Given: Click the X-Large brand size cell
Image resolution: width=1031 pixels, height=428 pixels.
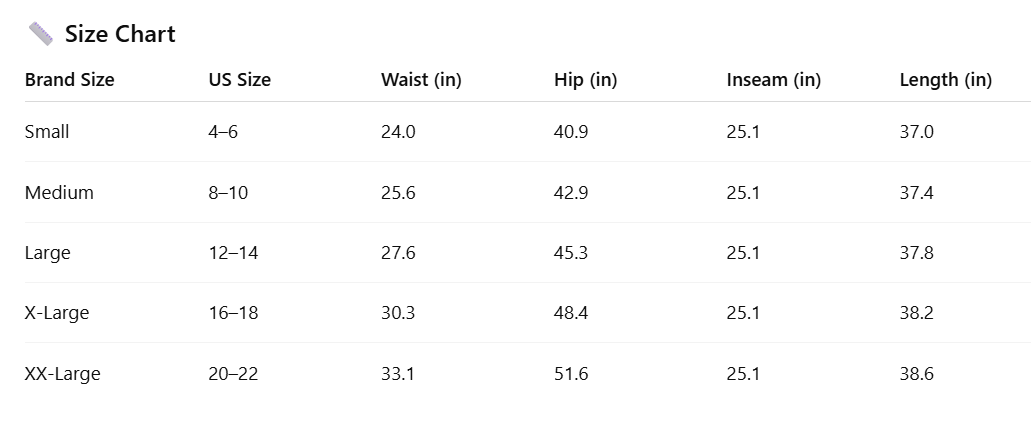Looking at the screenshot, I should (x=57, y=313).
